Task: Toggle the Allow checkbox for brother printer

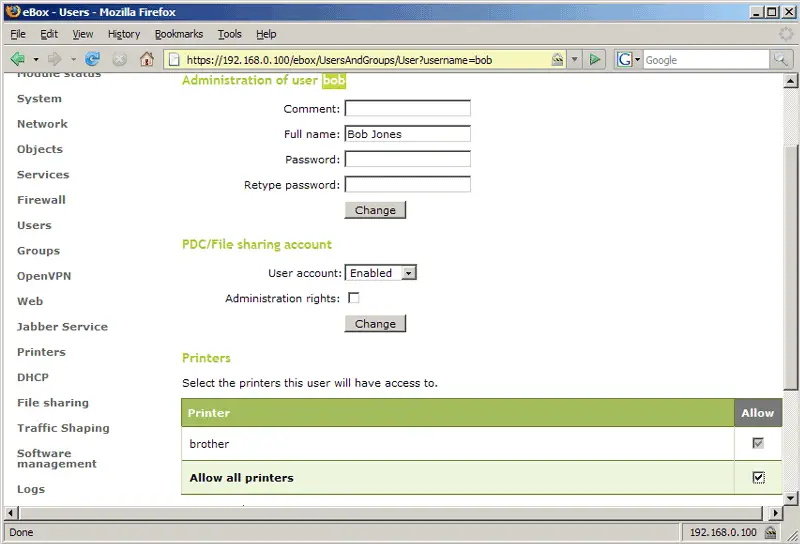Action: point(758,443)
